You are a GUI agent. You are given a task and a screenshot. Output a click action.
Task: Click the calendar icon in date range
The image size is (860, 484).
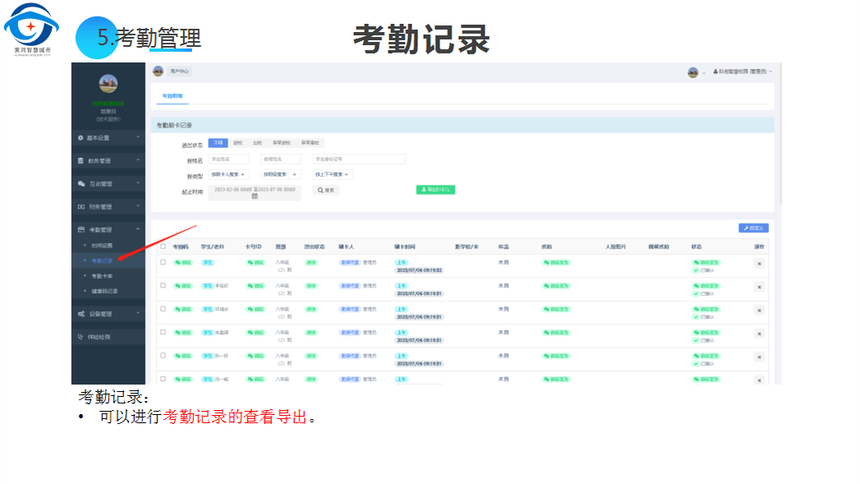tap(254, 196)
